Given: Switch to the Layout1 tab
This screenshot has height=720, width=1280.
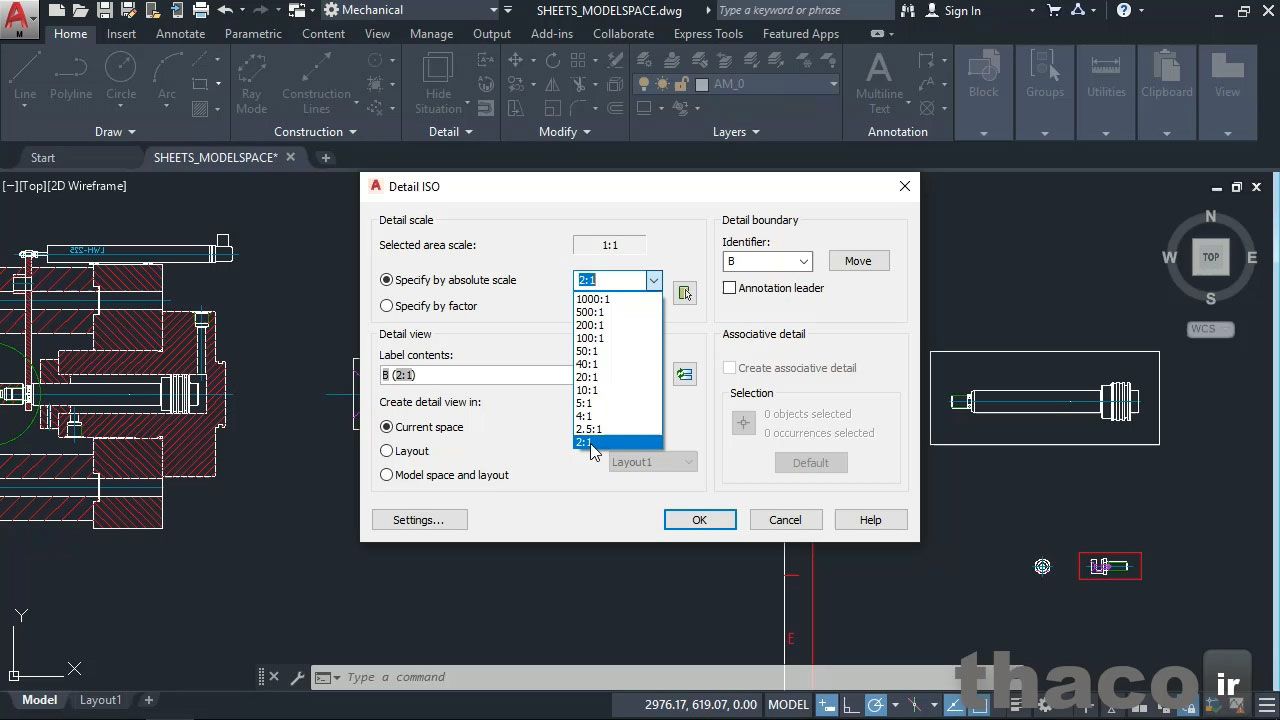Looking at the screenshot, I should tap(100, 700).
